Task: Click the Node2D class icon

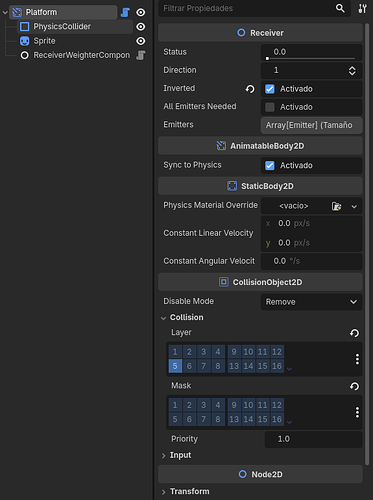Action: (243, 474)
